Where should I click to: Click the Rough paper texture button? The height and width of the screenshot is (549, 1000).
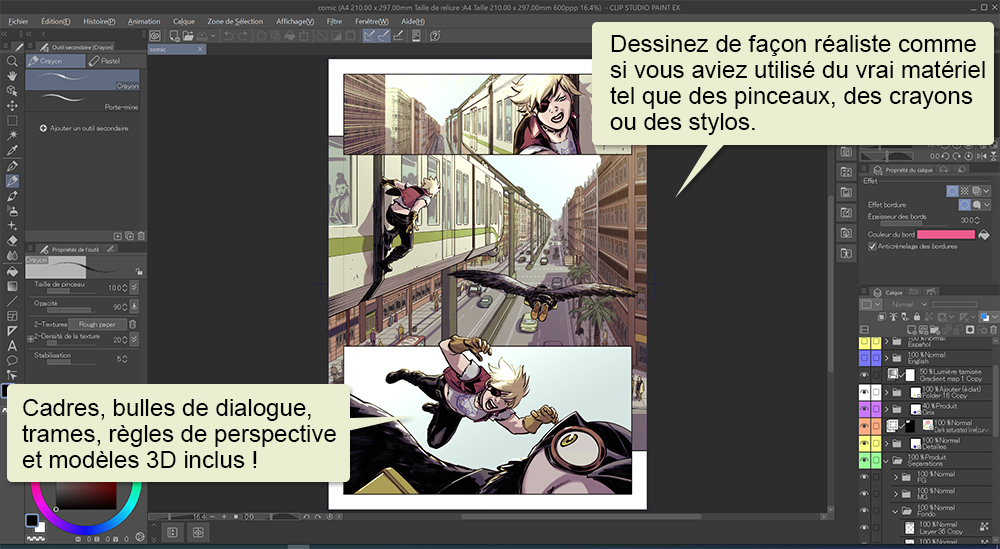(97, 324)
